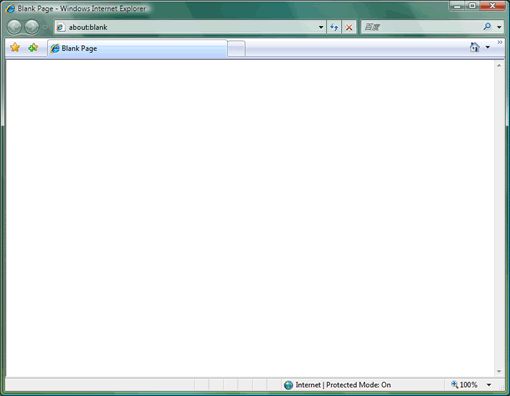Refresh the page with the Refresh icon

tap(334, 27)
